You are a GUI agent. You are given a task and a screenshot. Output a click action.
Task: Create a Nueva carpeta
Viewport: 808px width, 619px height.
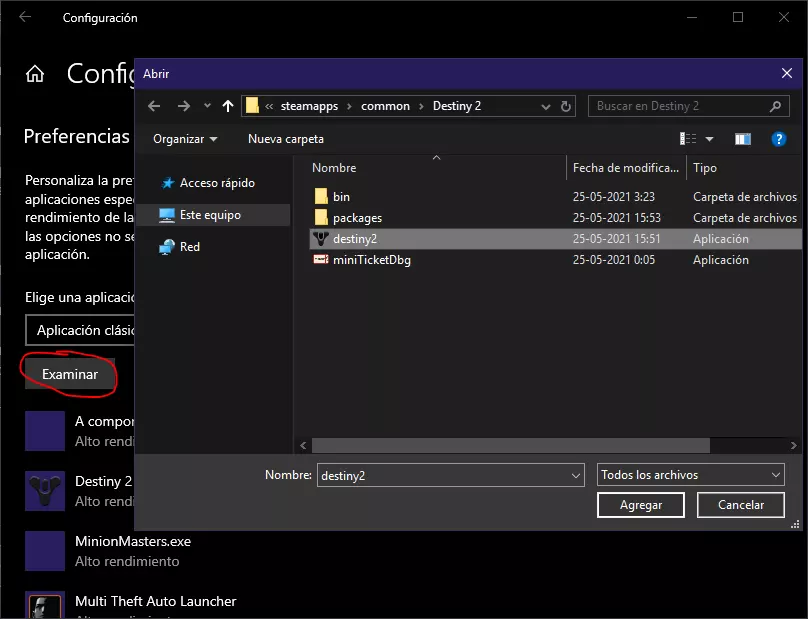click(286, 139)
